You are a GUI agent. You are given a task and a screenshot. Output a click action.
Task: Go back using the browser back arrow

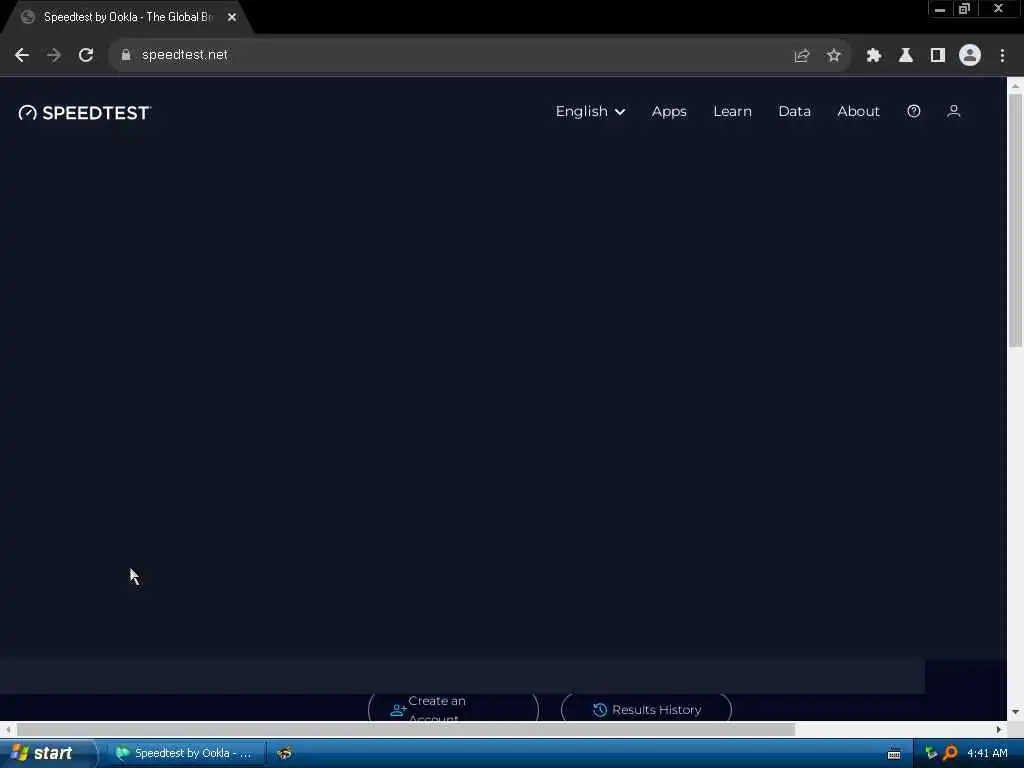pos(22,56)
